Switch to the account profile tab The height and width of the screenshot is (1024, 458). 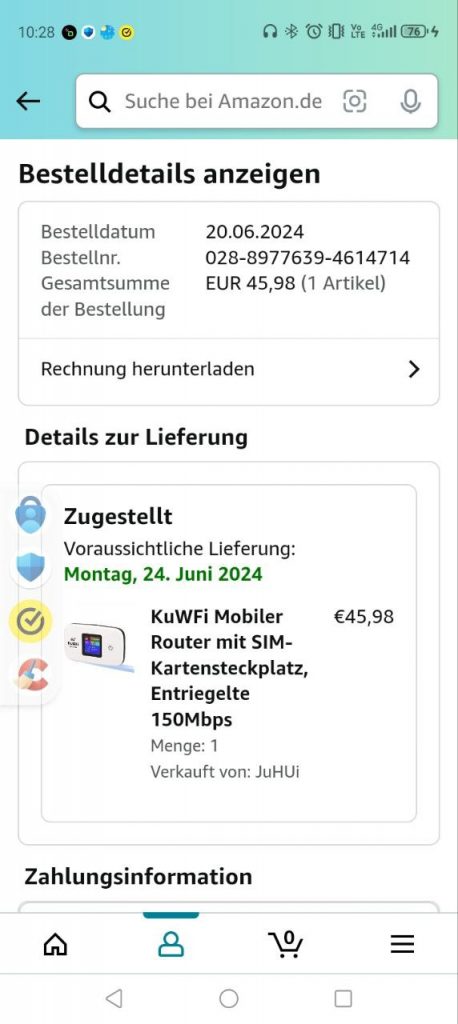(x=171, y=944)
